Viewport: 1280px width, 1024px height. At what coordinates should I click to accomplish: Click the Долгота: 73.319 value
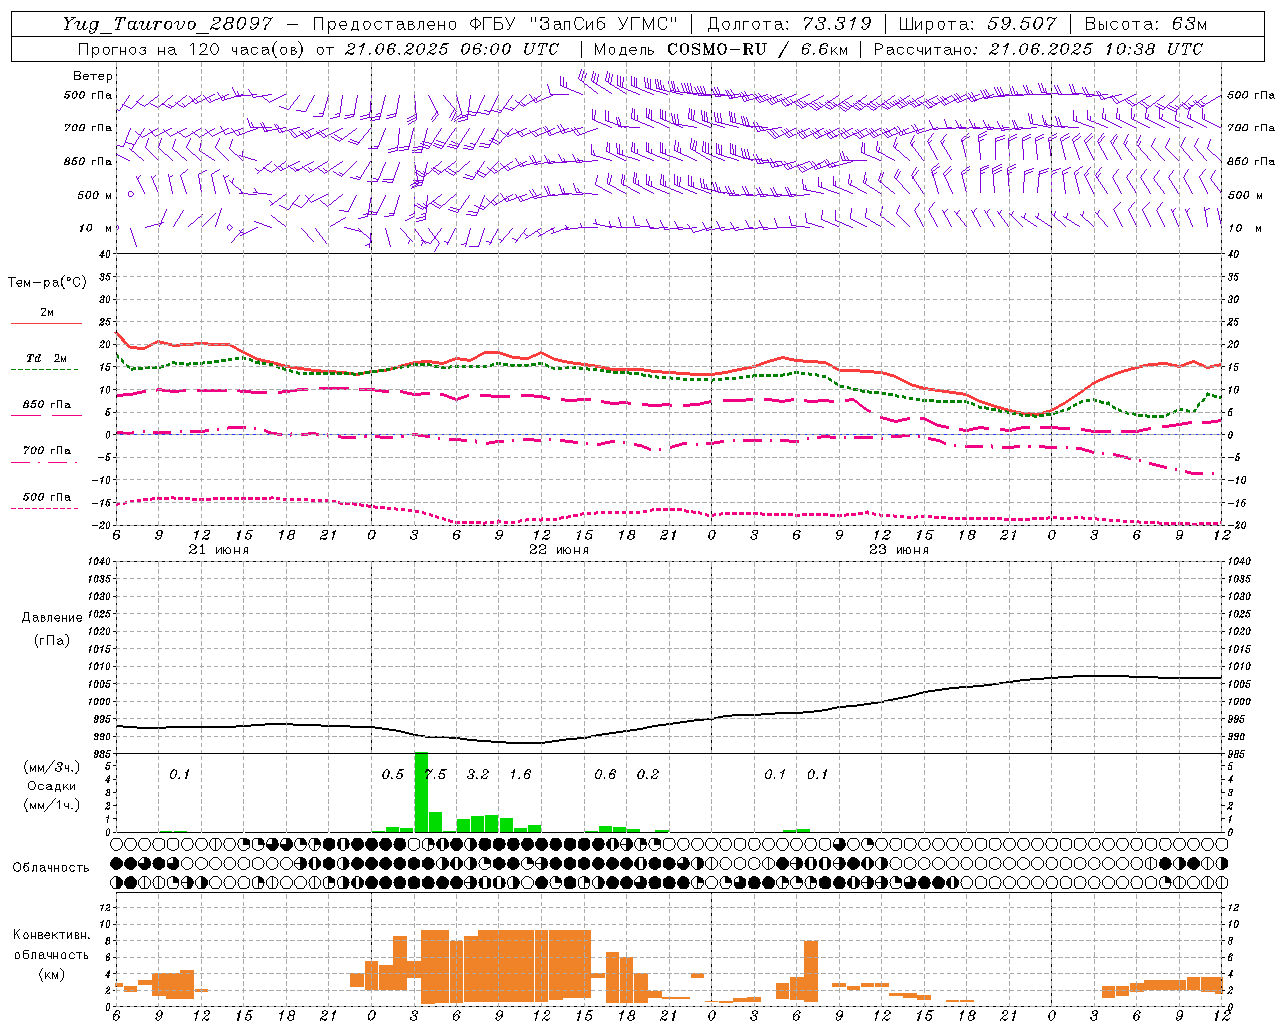point(789,24)
